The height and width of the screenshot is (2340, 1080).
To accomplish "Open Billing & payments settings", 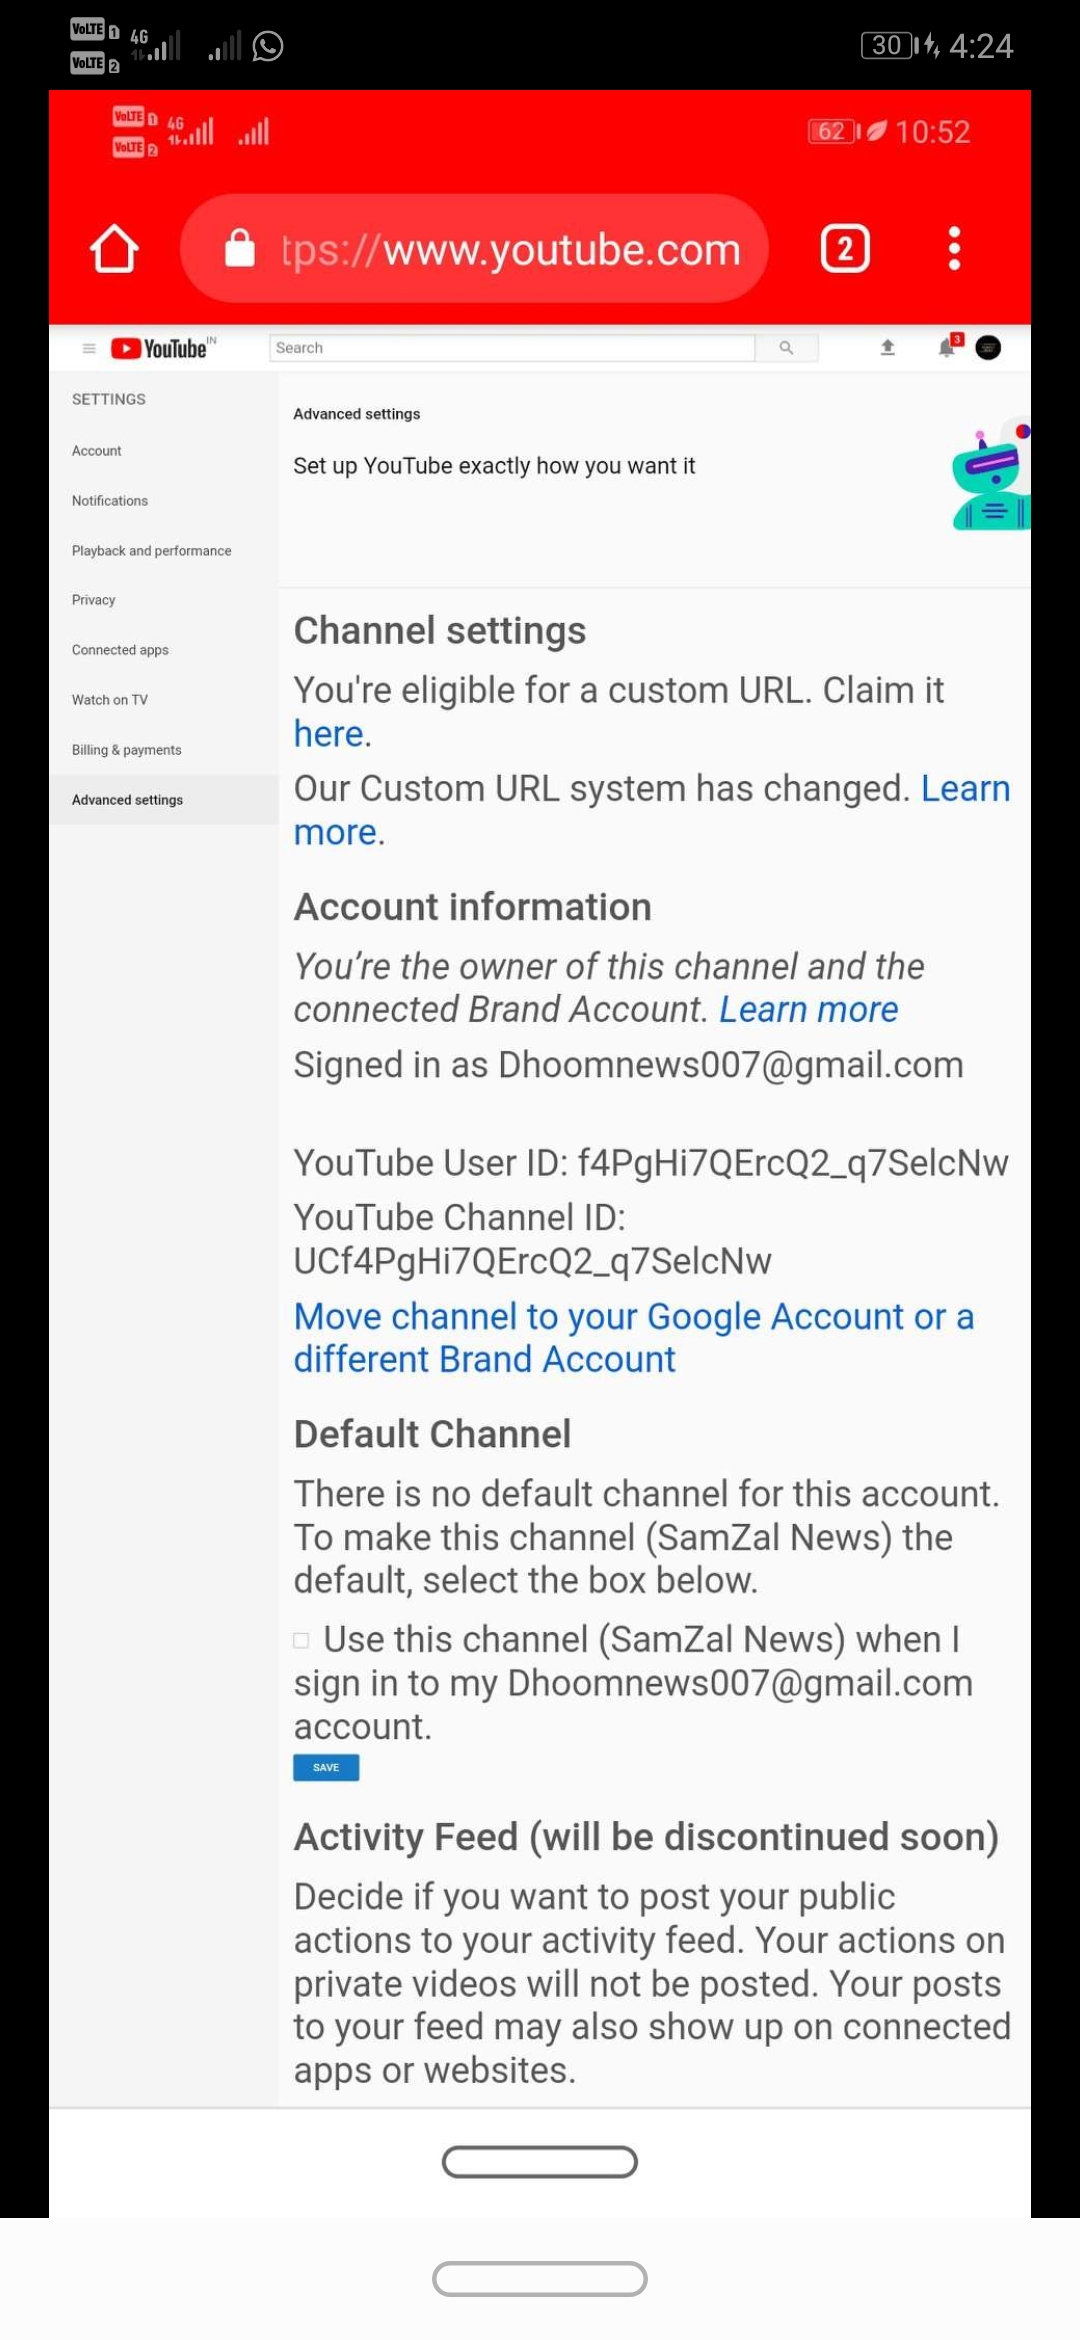I will point(126,750).
